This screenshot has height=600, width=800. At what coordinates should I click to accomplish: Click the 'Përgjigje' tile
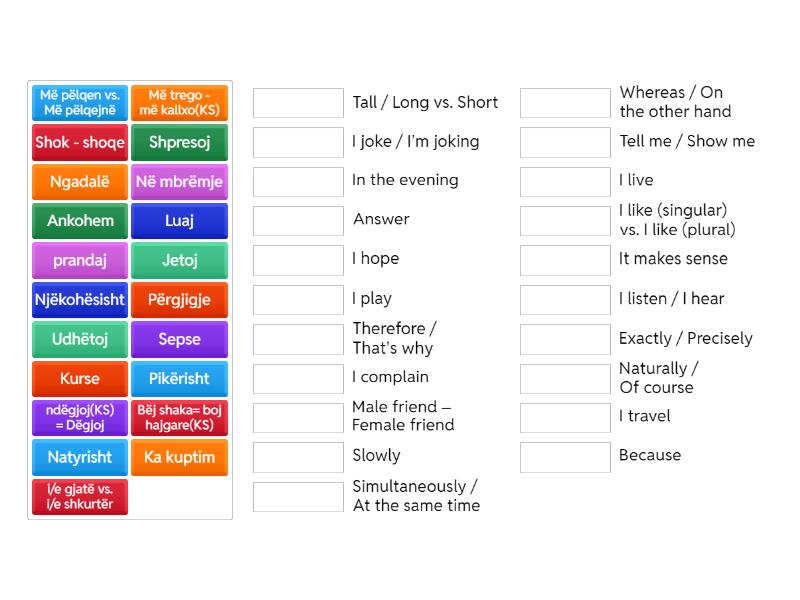(x=180, y=300)
